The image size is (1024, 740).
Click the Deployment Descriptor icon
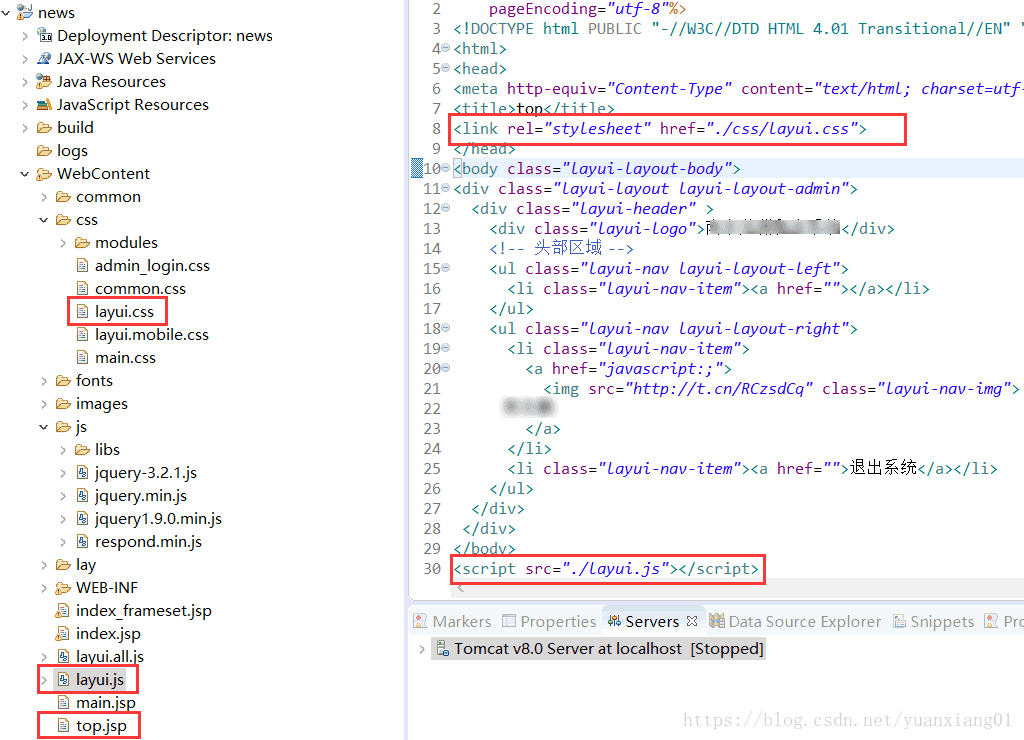(44, 35)
